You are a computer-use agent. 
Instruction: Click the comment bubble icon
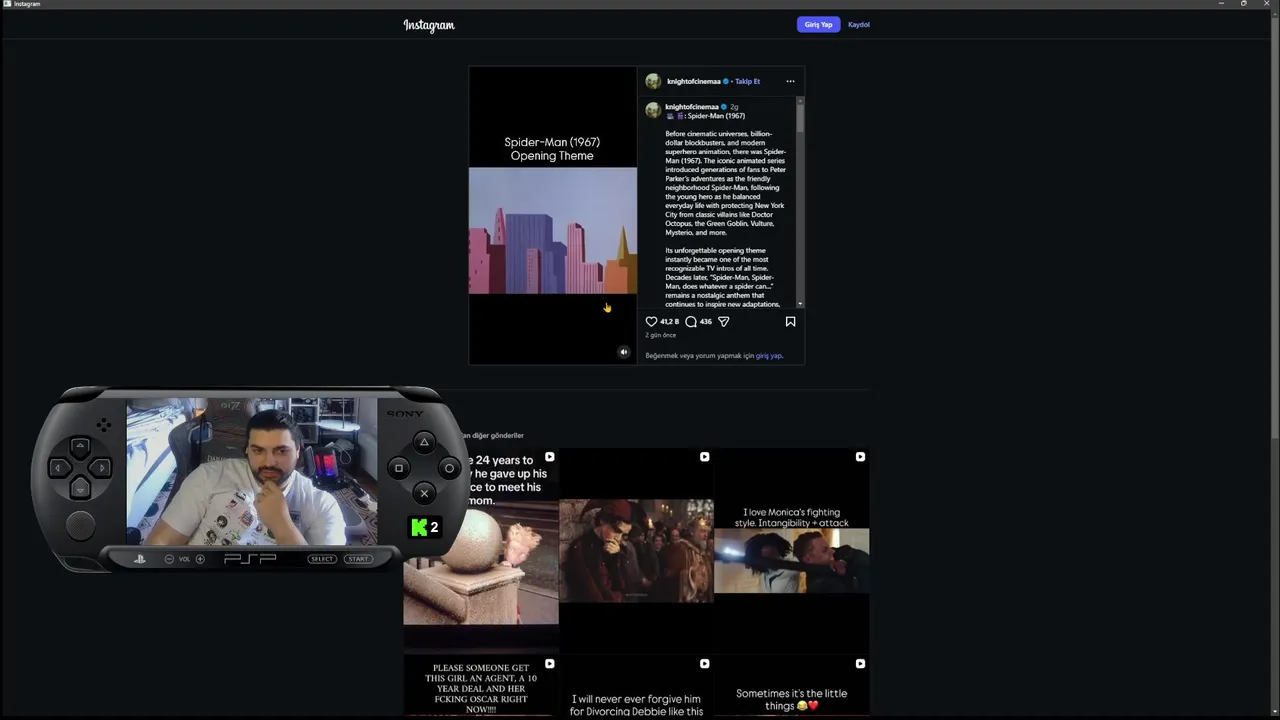(x=691, y=321)
